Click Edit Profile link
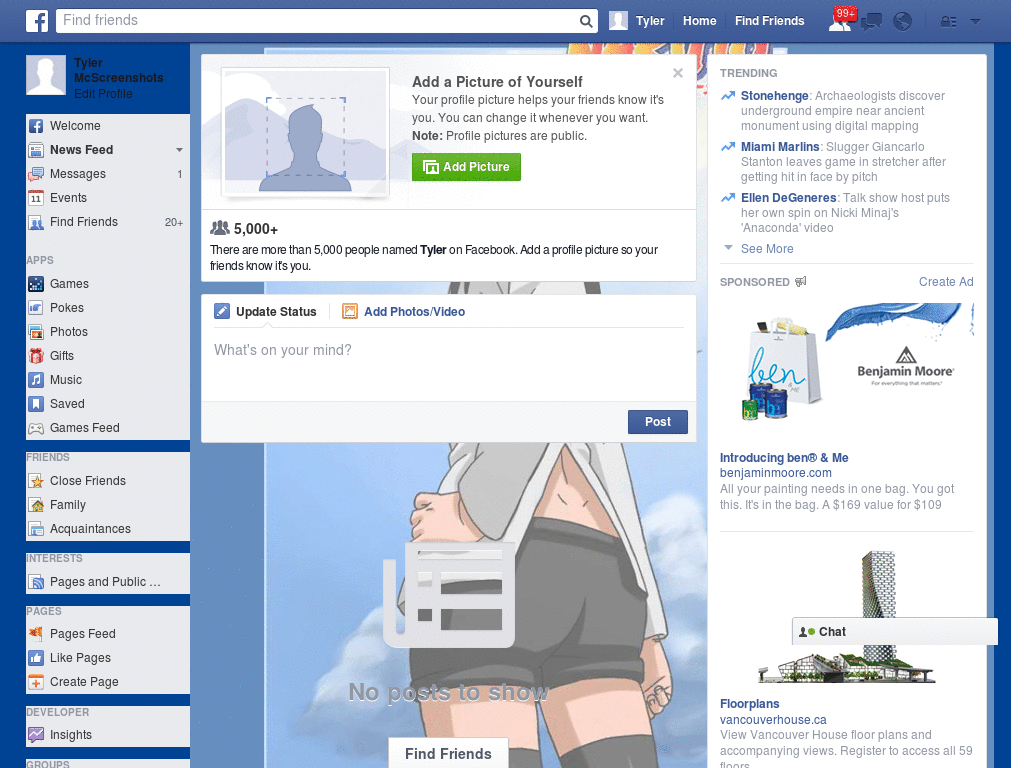Viewport: 1024px width, 768px height. 103,93
